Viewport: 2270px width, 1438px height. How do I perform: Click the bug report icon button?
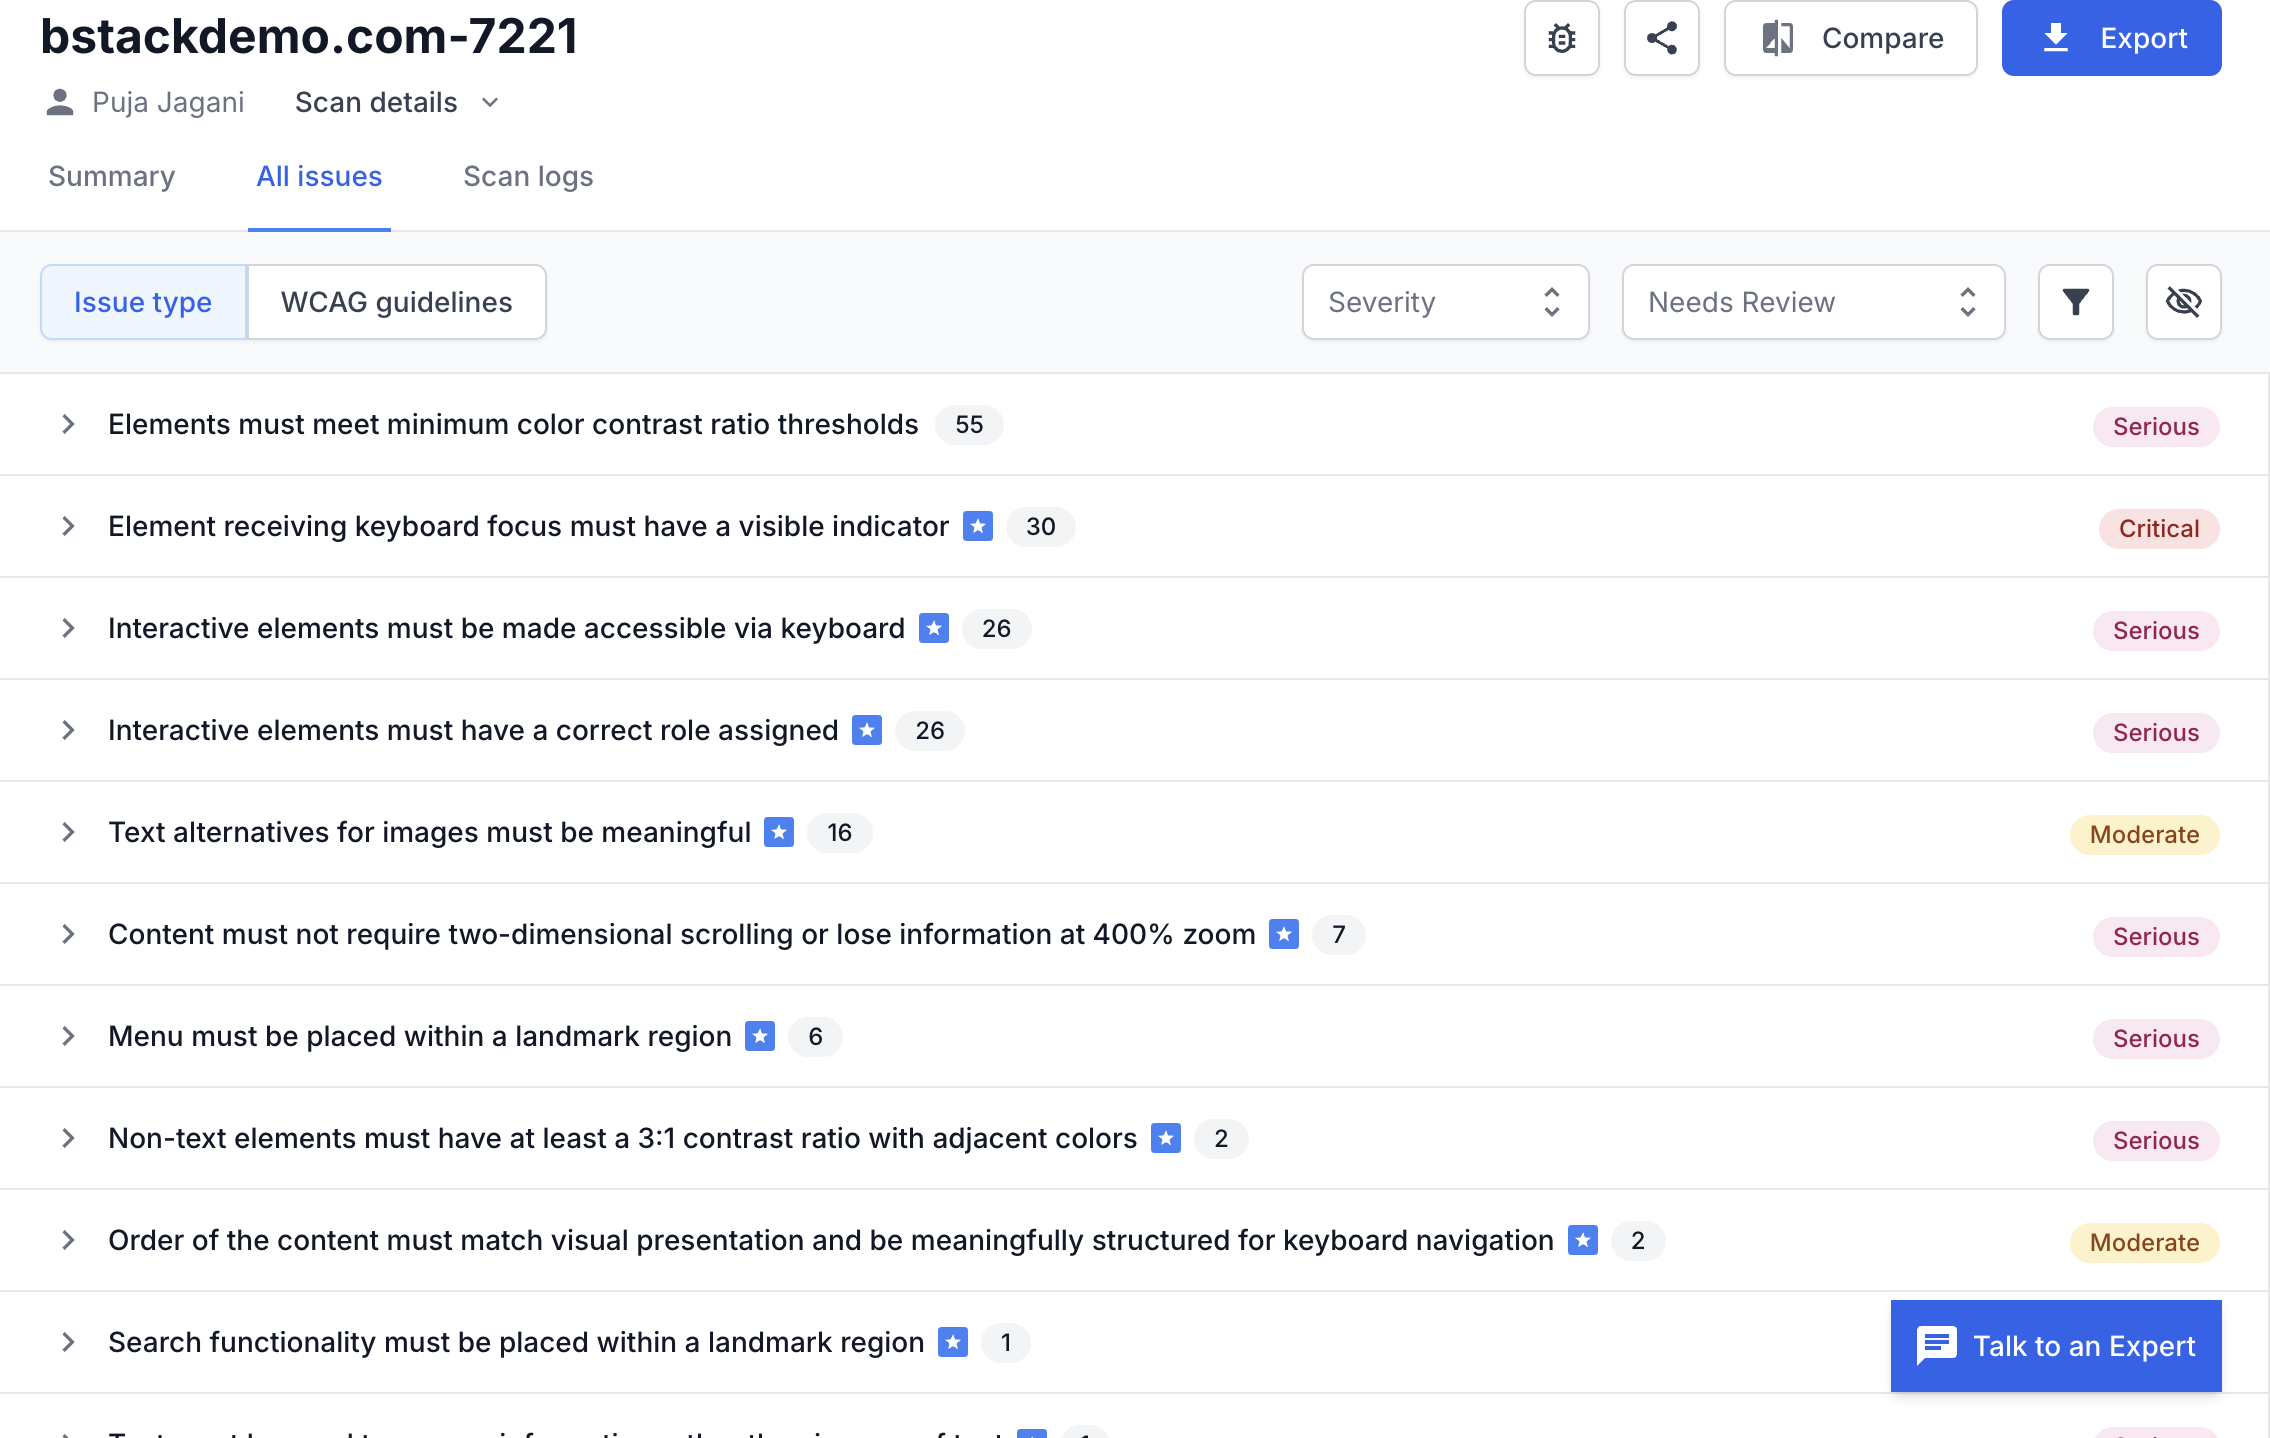click(x=1561, y=38)
